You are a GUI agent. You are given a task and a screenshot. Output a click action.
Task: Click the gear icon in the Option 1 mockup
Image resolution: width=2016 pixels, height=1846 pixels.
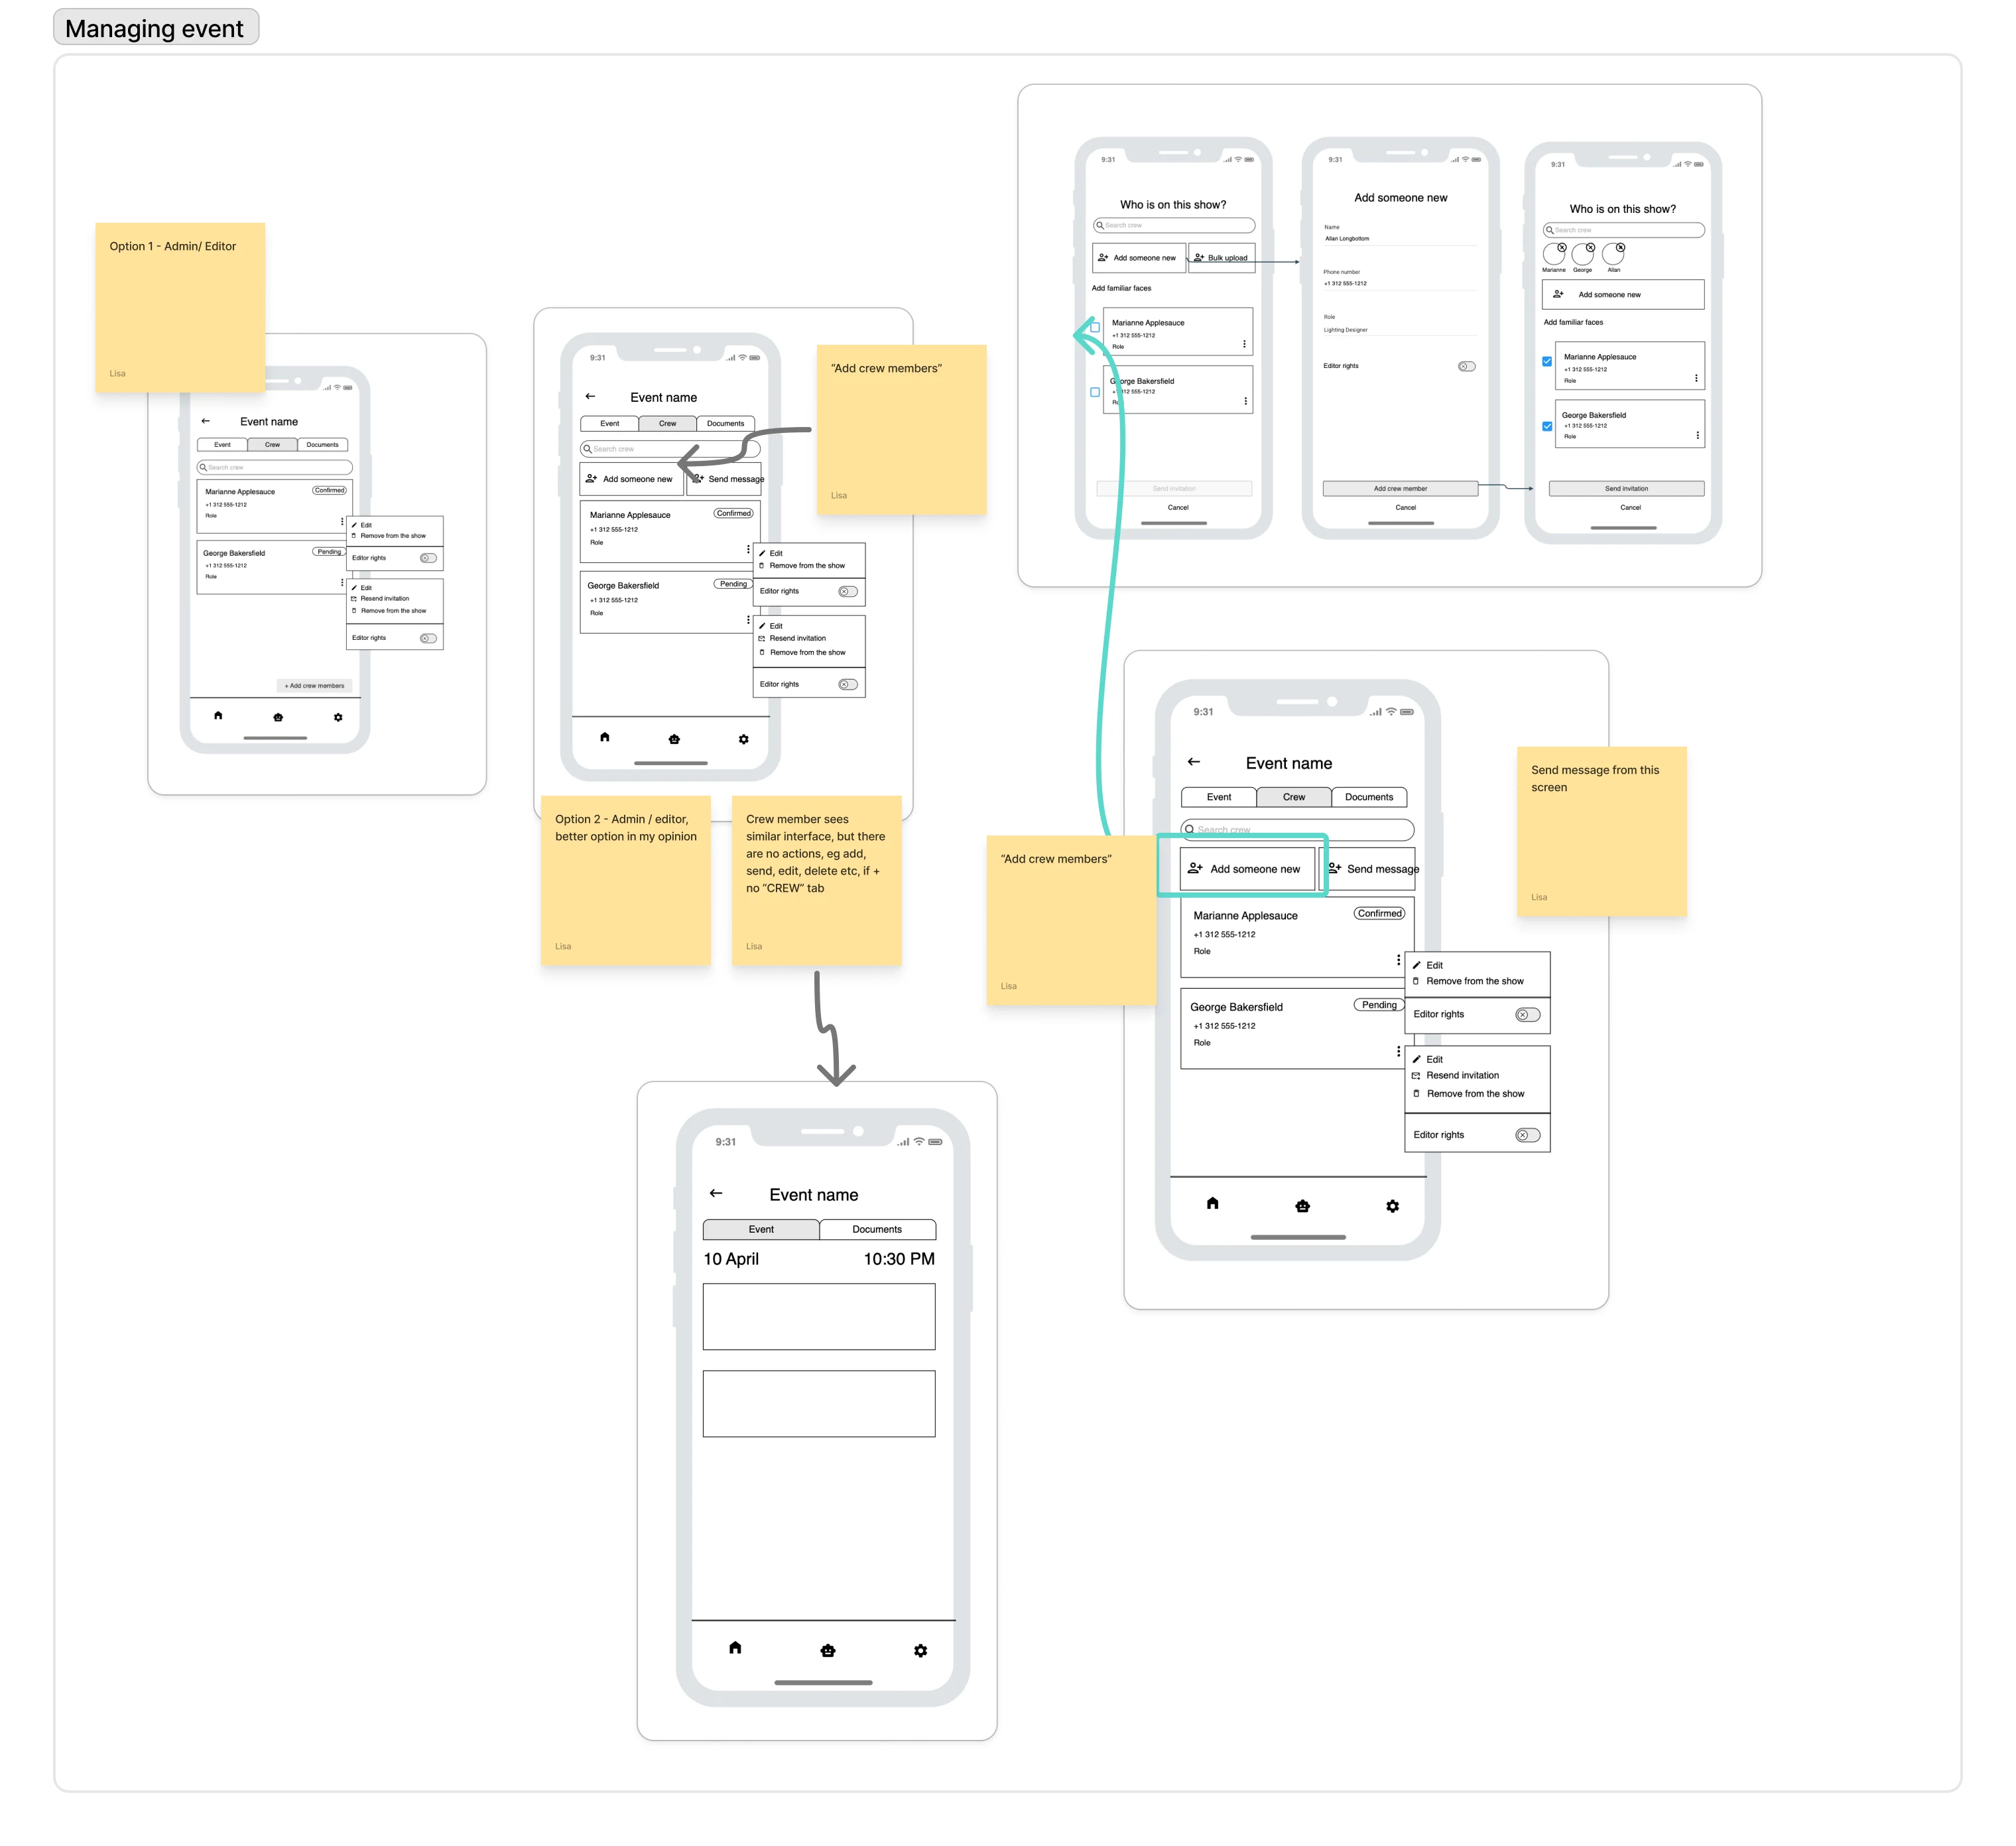[338, 717]
